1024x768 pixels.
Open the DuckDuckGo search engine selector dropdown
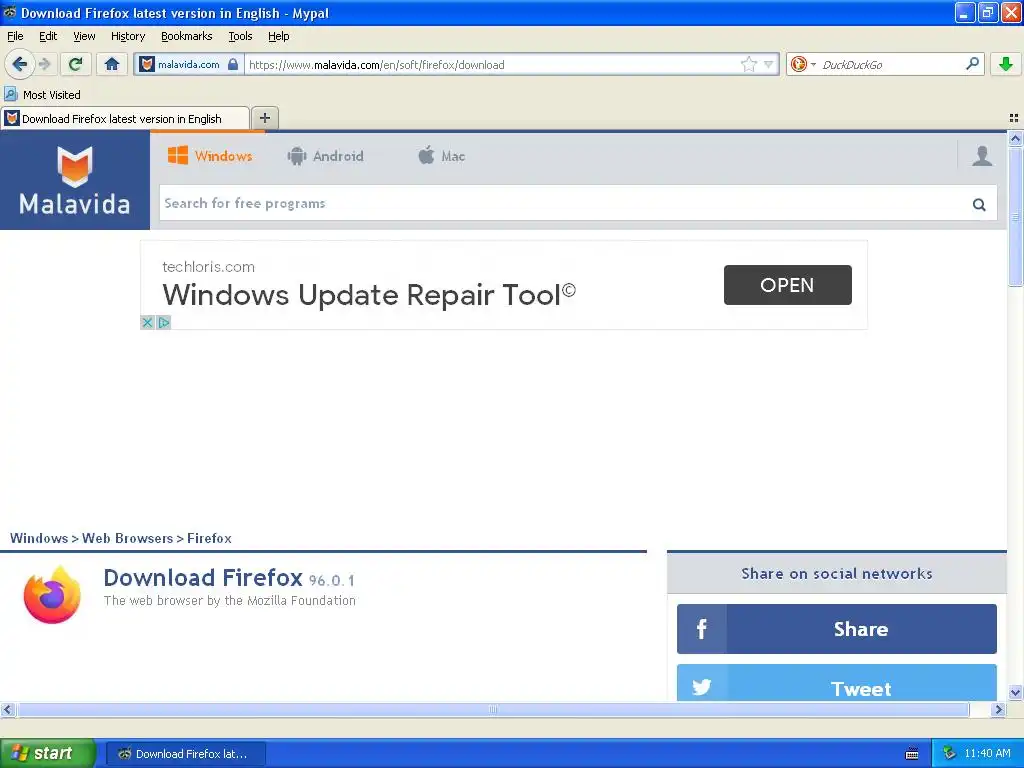coord(803,64)
